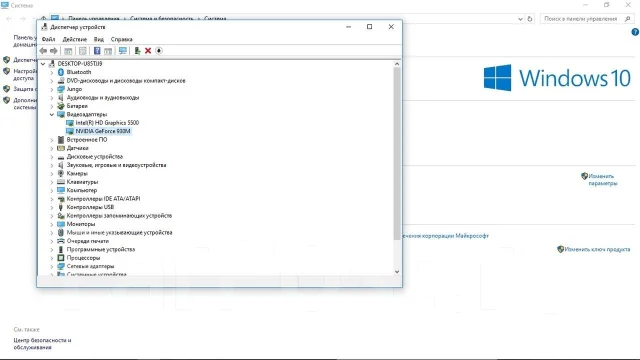Click the Контроллеры USB plug icon
Screen dimensions: 640x360
[61, 207]
